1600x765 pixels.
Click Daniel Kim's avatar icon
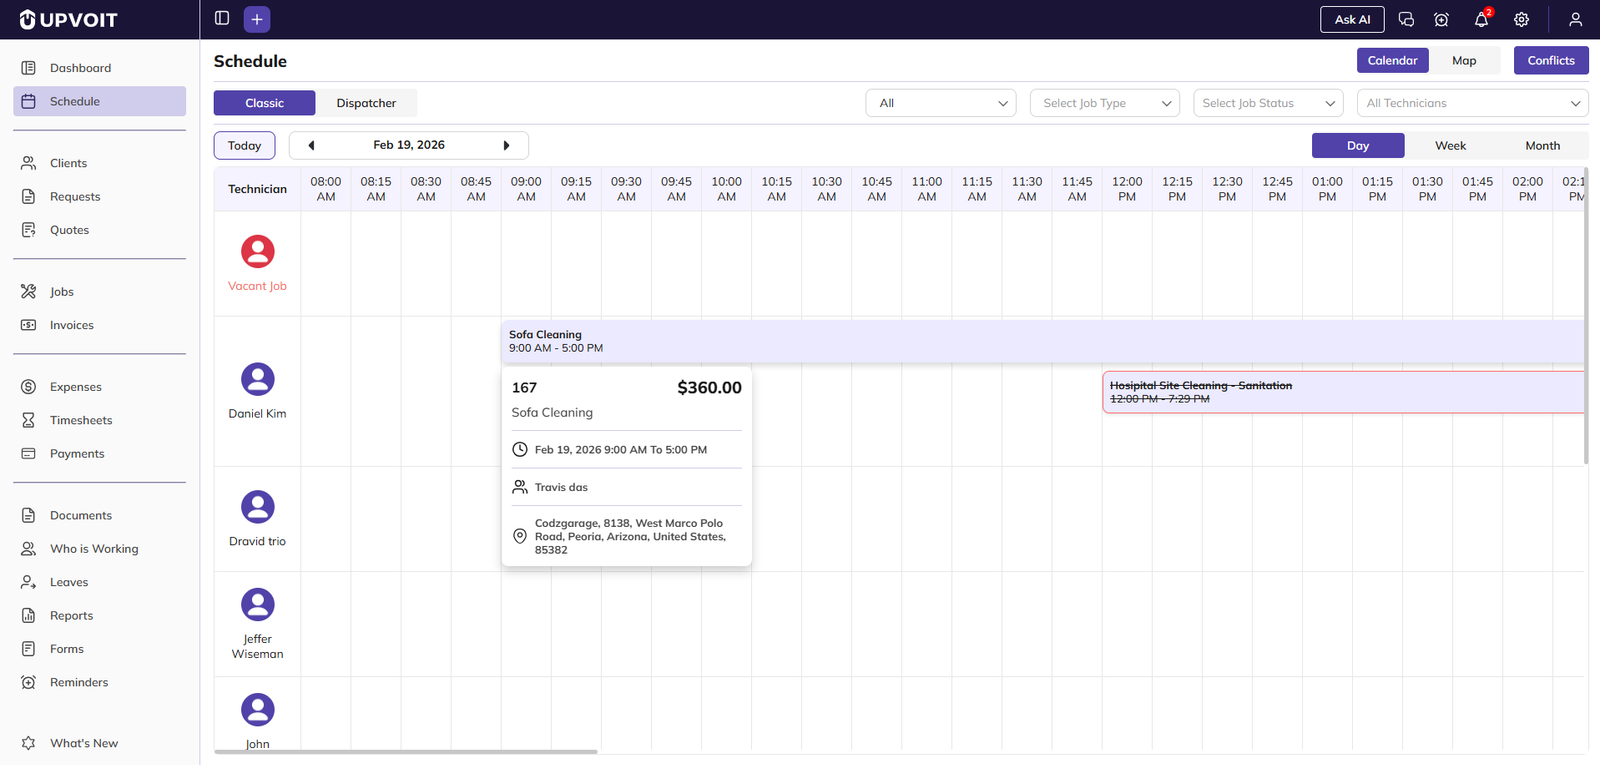click(257, 379)
